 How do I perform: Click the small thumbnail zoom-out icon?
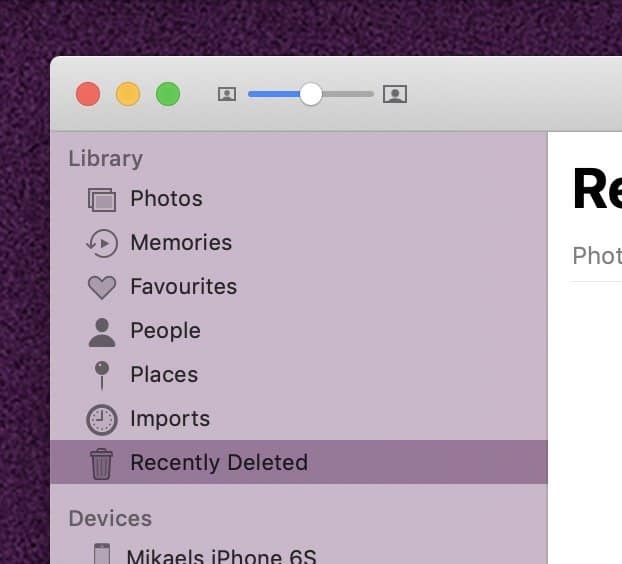[227, 94]
